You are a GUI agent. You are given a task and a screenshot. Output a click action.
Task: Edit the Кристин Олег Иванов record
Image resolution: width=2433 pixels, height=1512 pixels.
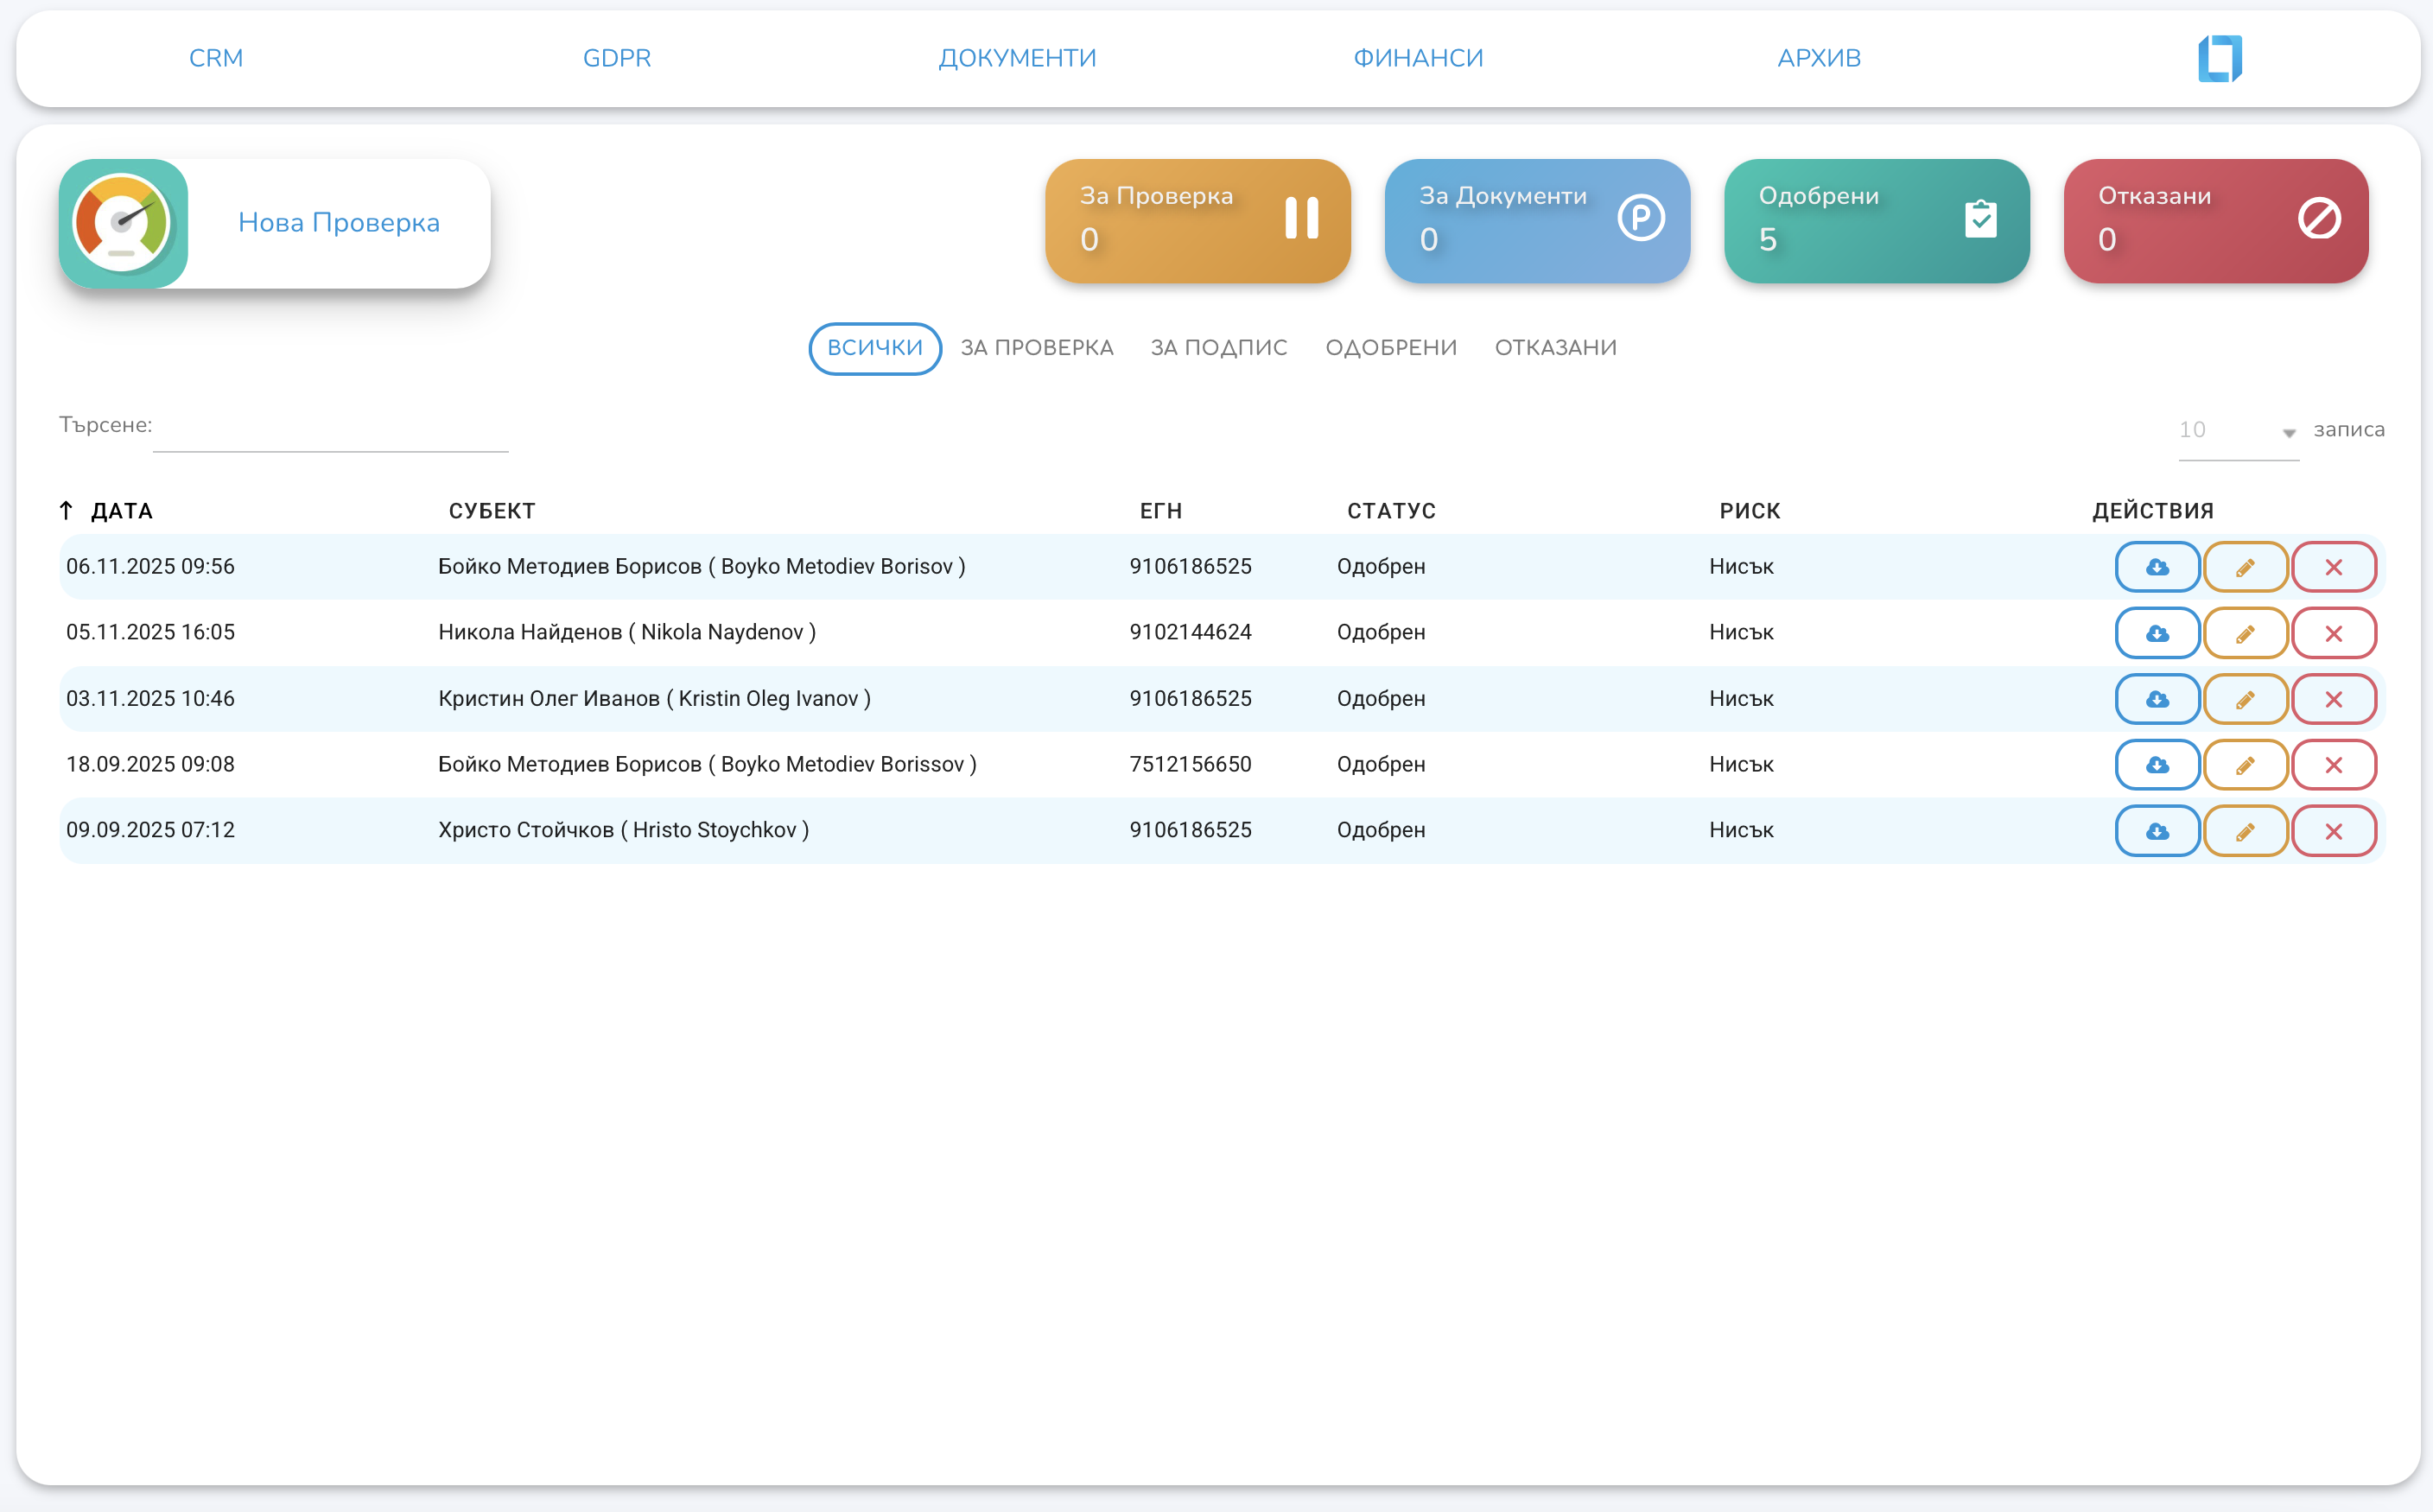pyautogui.click(x=2245, y=699)
